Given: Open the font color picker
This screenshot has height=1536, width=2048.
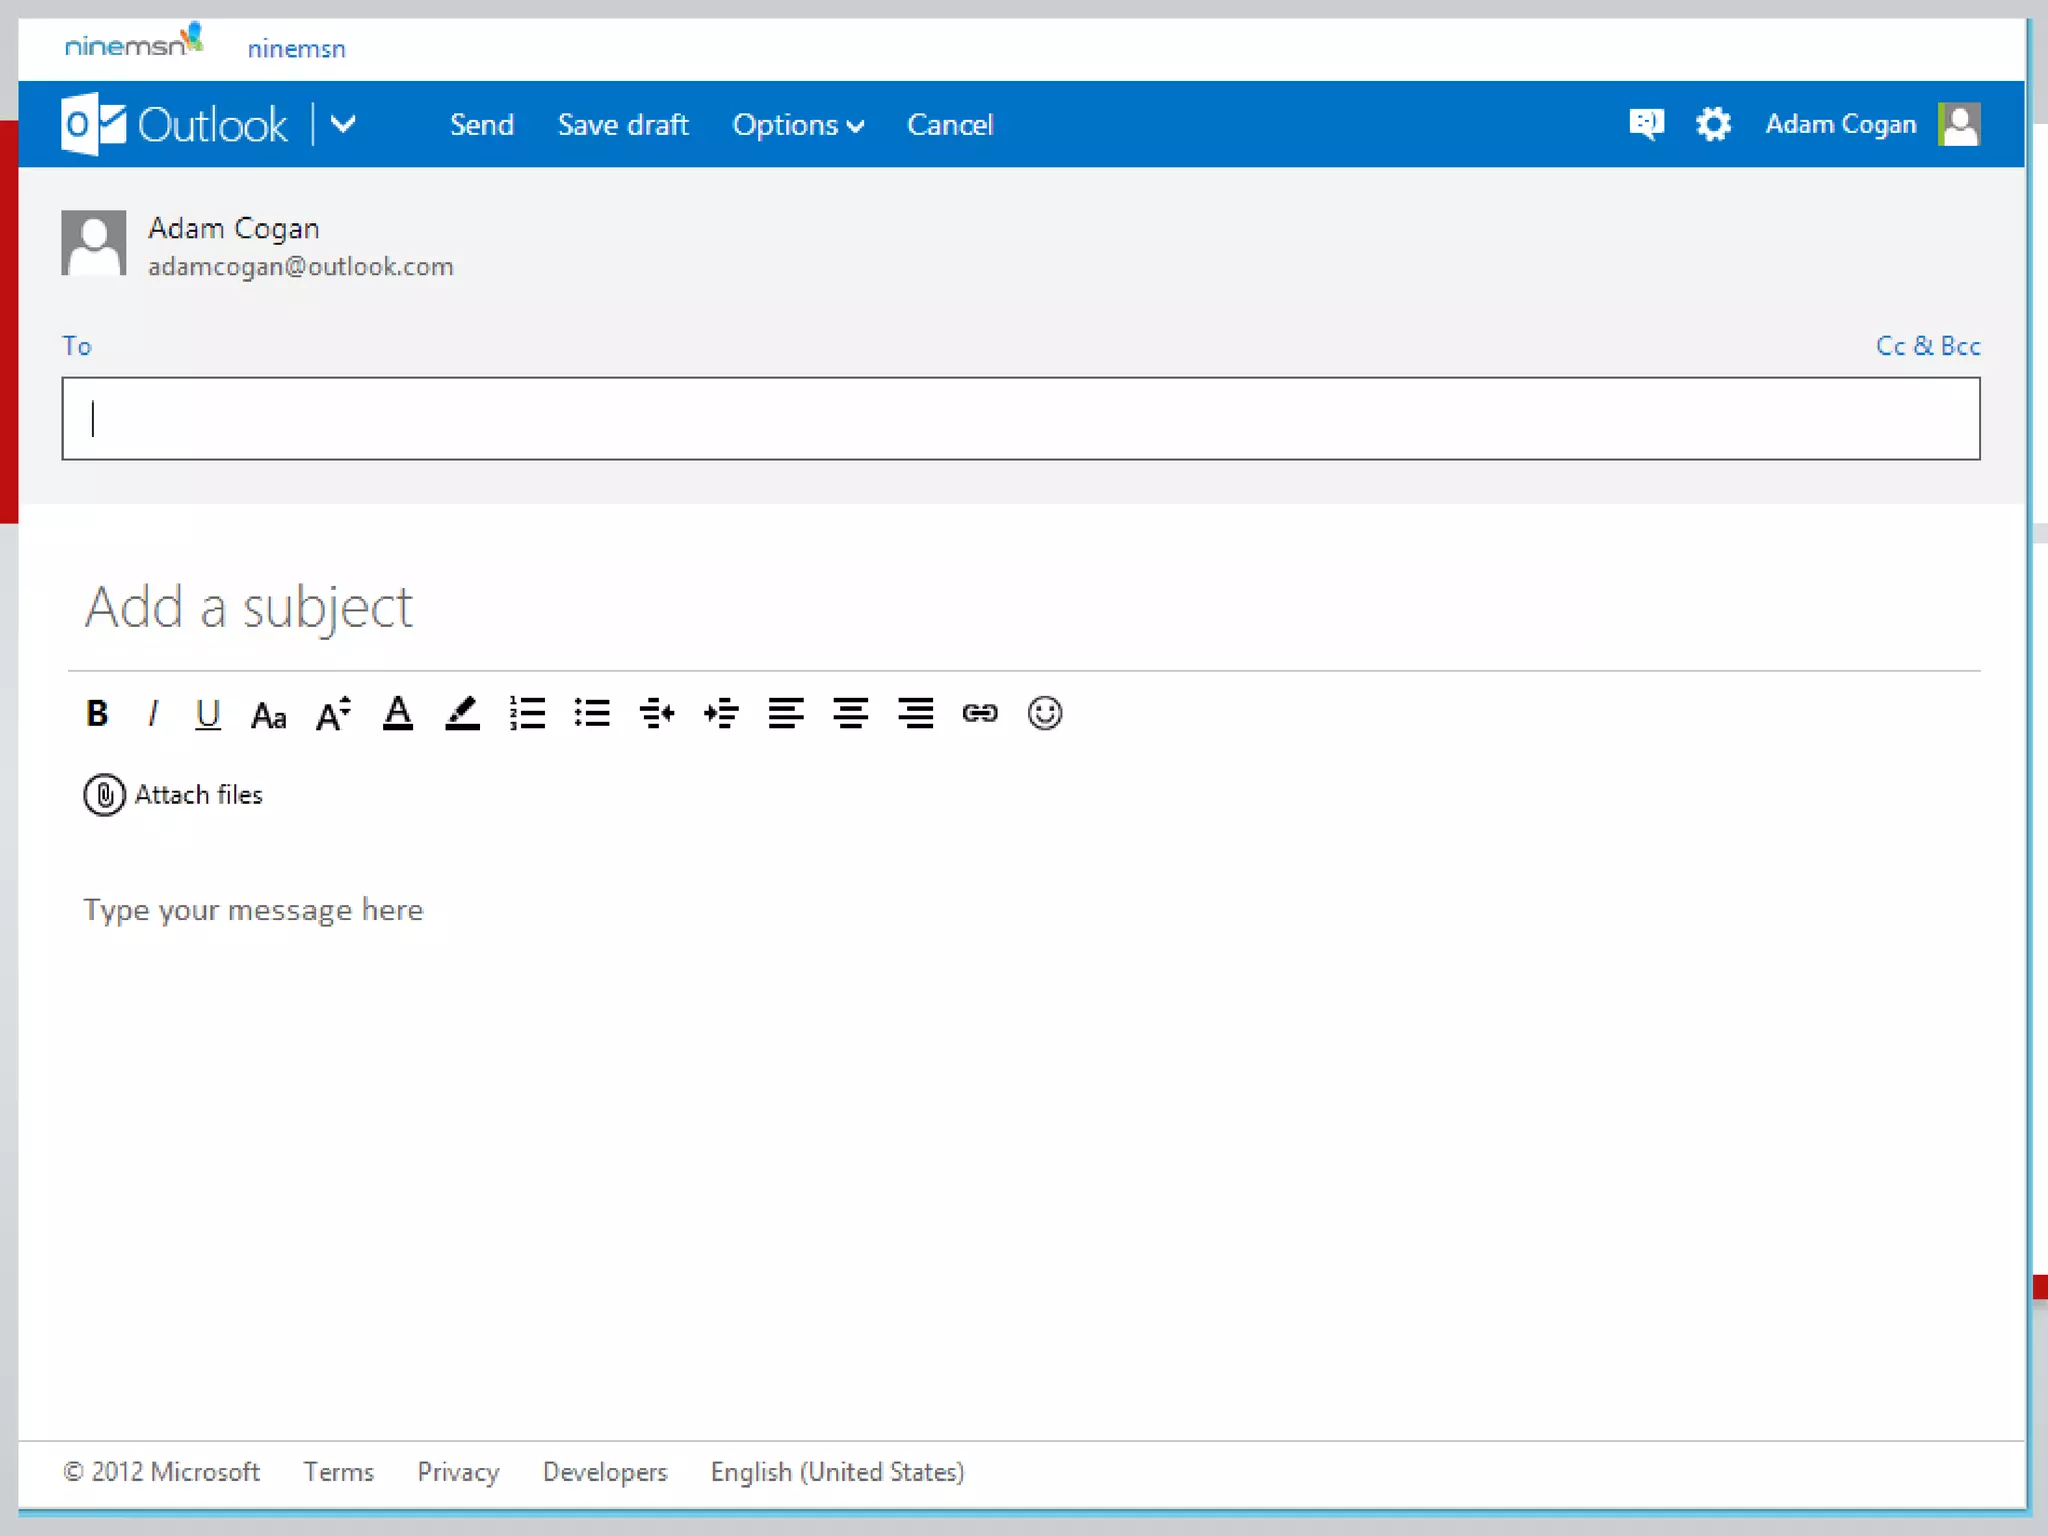Looking at the screenshot, I should click(x=398, y=714).
